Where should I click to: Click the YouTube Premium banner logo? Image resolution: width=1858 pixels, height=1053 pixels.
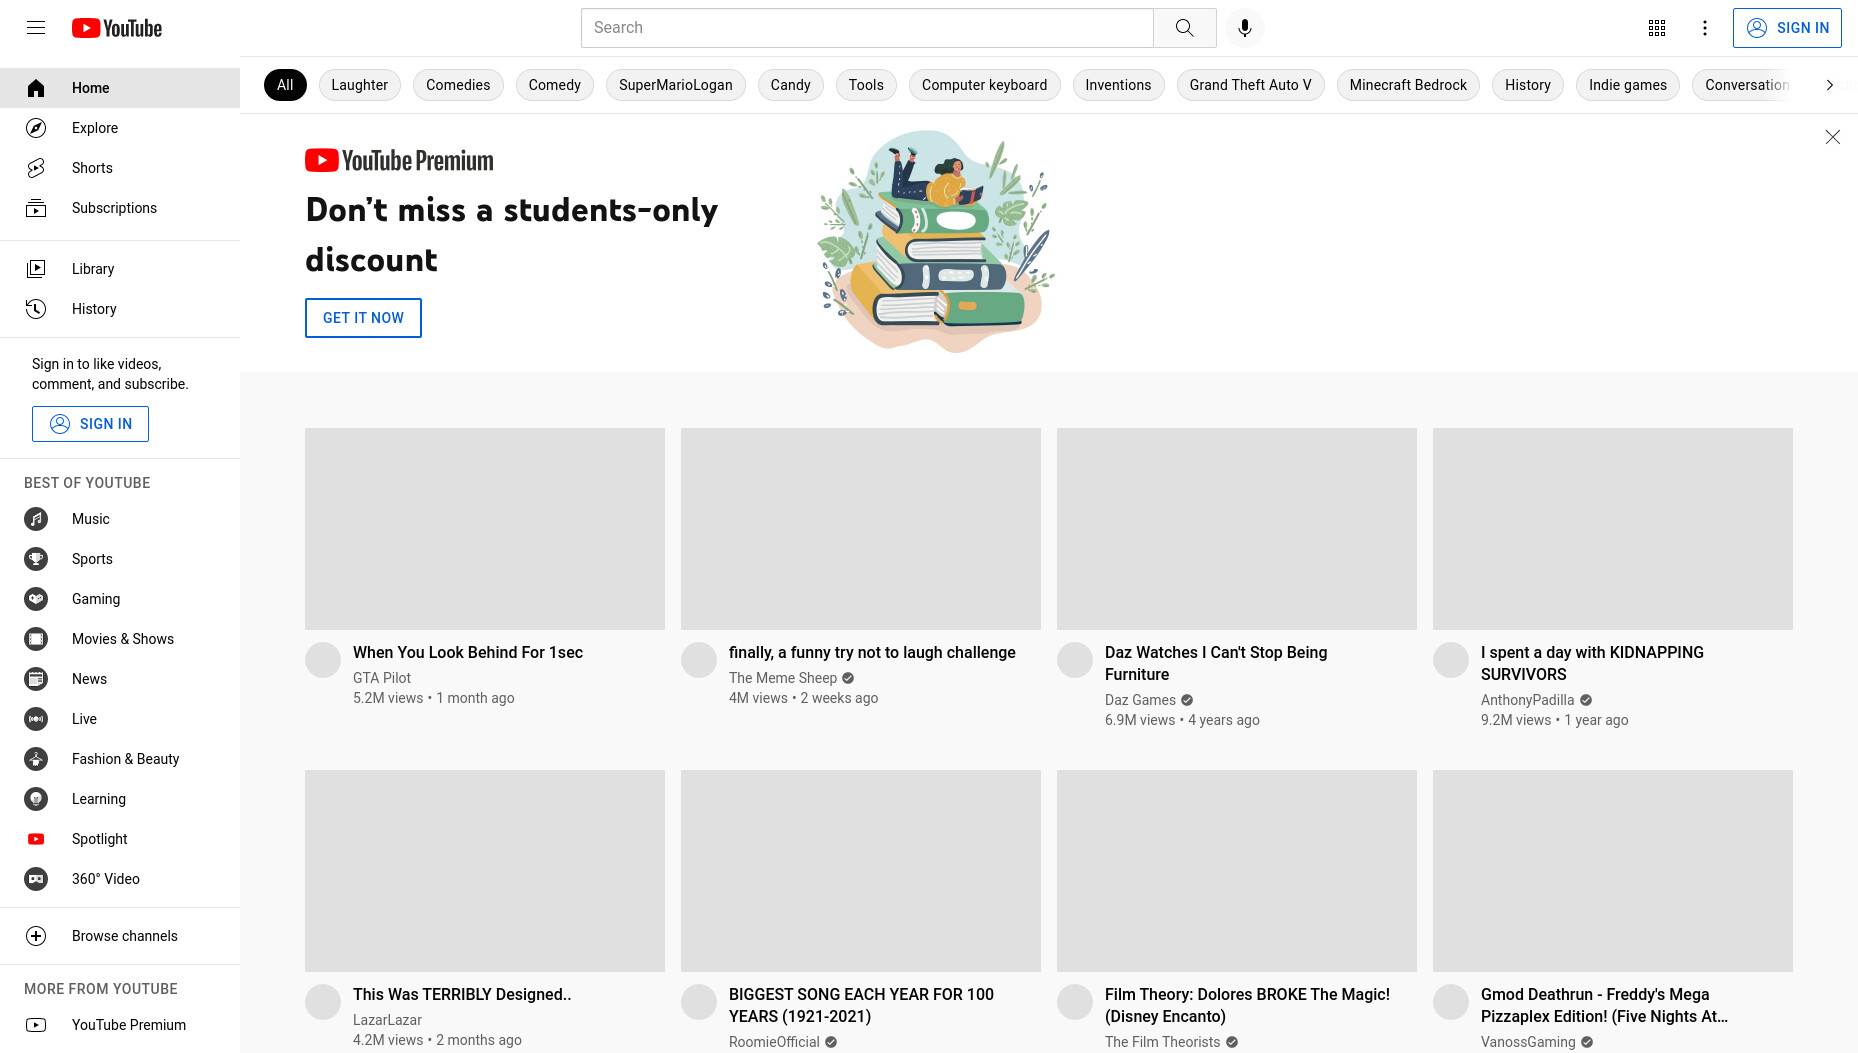pos(399,161)
